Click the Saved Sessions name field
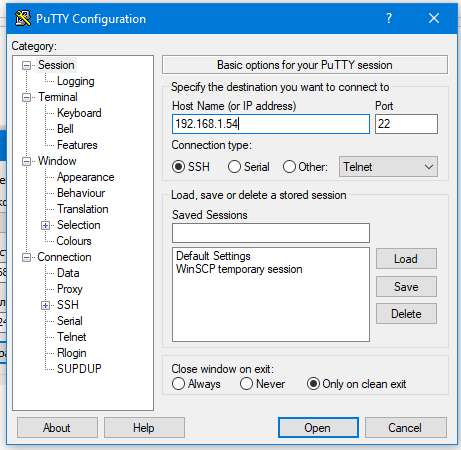This screenshot has height=450, width=461. point(271,233)
